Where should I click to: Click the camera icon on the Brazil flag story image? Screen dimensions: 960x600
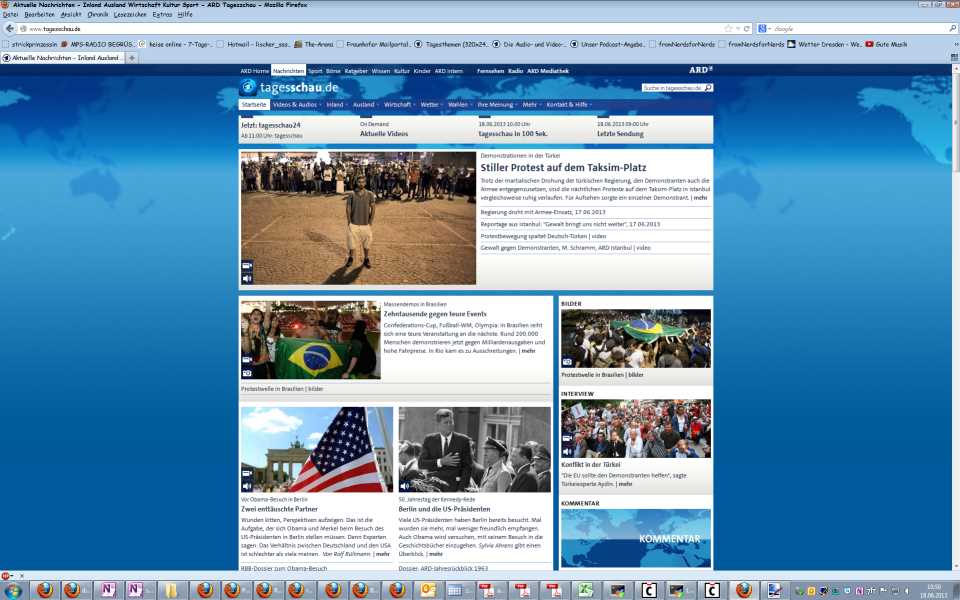point(247,373)
